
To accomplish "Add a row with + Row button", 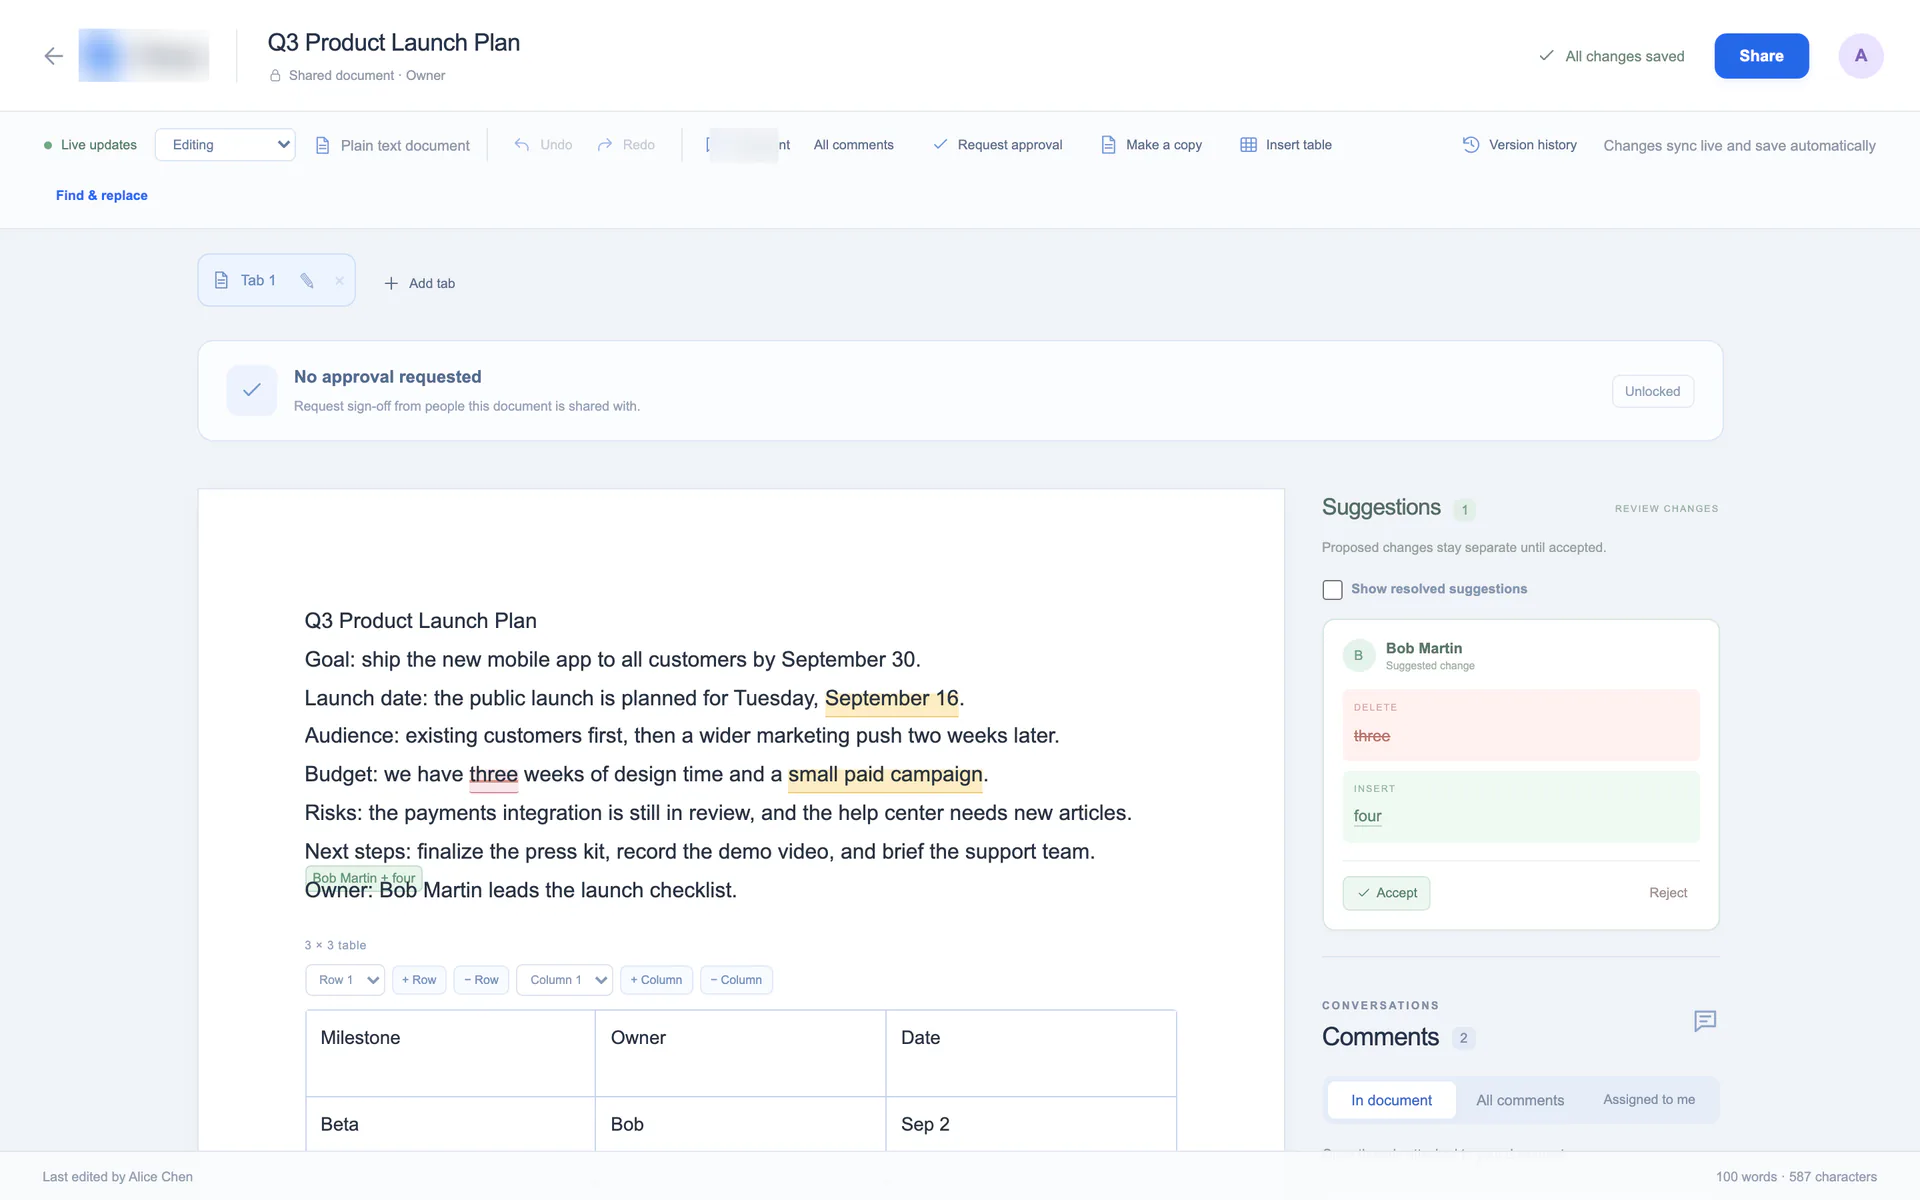I will pos(419,980).
